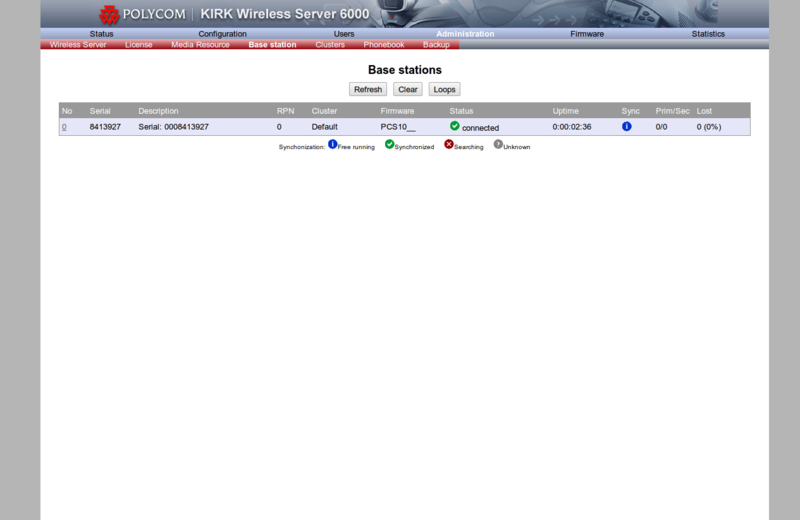This screenshot has height=520, width=800.
Task: Click the green Synchronized legend icon
Action: coord(389,144)
